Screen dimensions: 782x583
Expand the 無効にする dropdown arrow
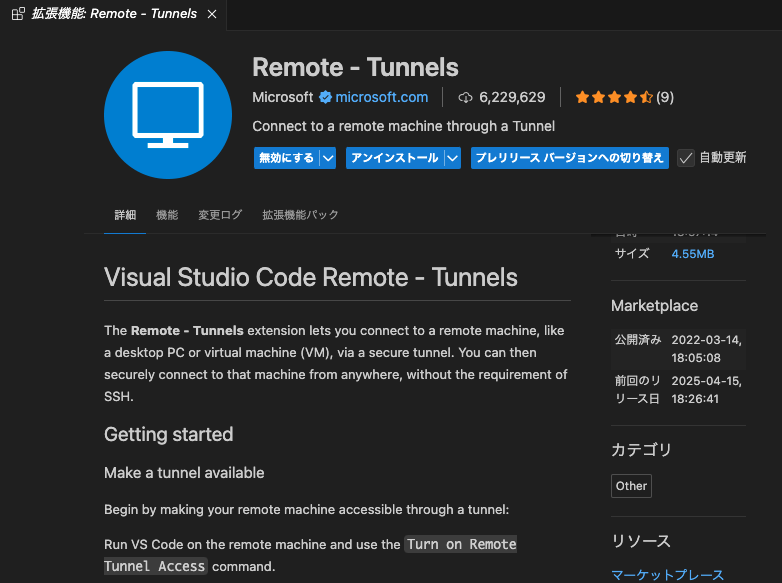click(x=328, y=158)
